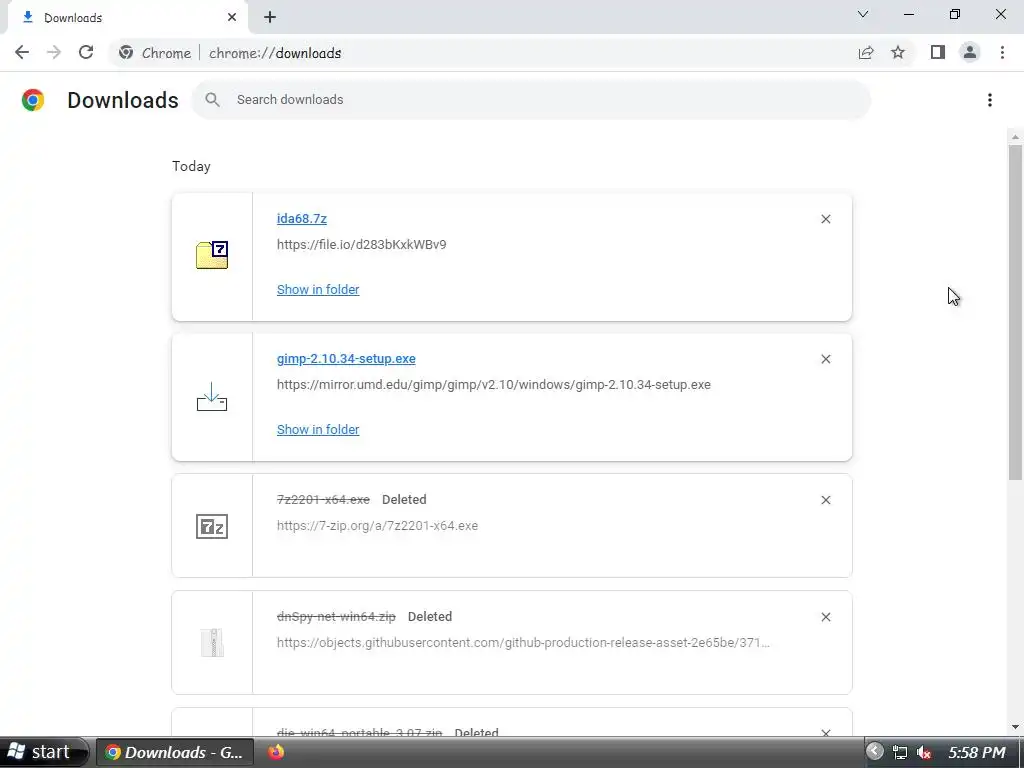The image size is (1024, 768).
Task: Click the scrollbar up arrow
Action: pos(1015,137)
